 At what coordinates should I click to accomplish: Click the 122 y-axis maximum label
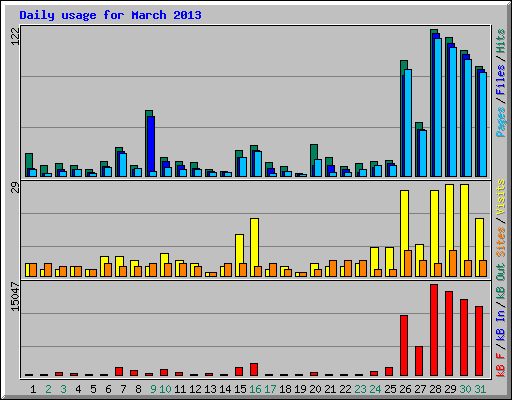[x=15, y=36]
